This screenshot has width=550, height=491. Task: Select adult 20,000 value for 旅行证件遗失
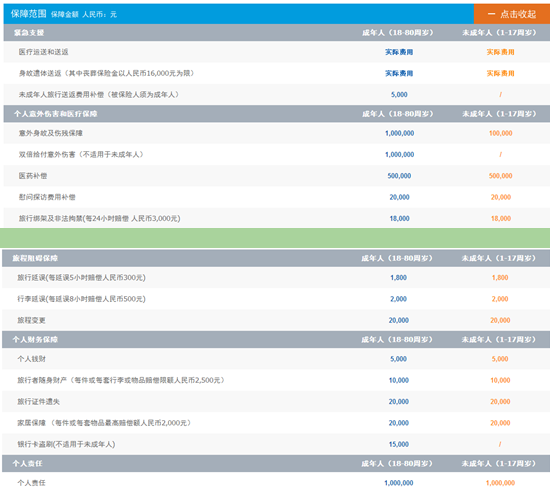pyautogui.click(x=398, y=402)
